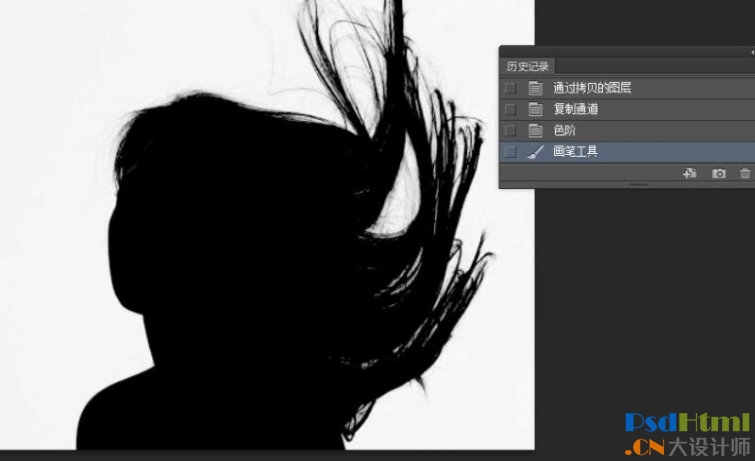Click the brush icon of 画笔工具 state

(535, 152)
